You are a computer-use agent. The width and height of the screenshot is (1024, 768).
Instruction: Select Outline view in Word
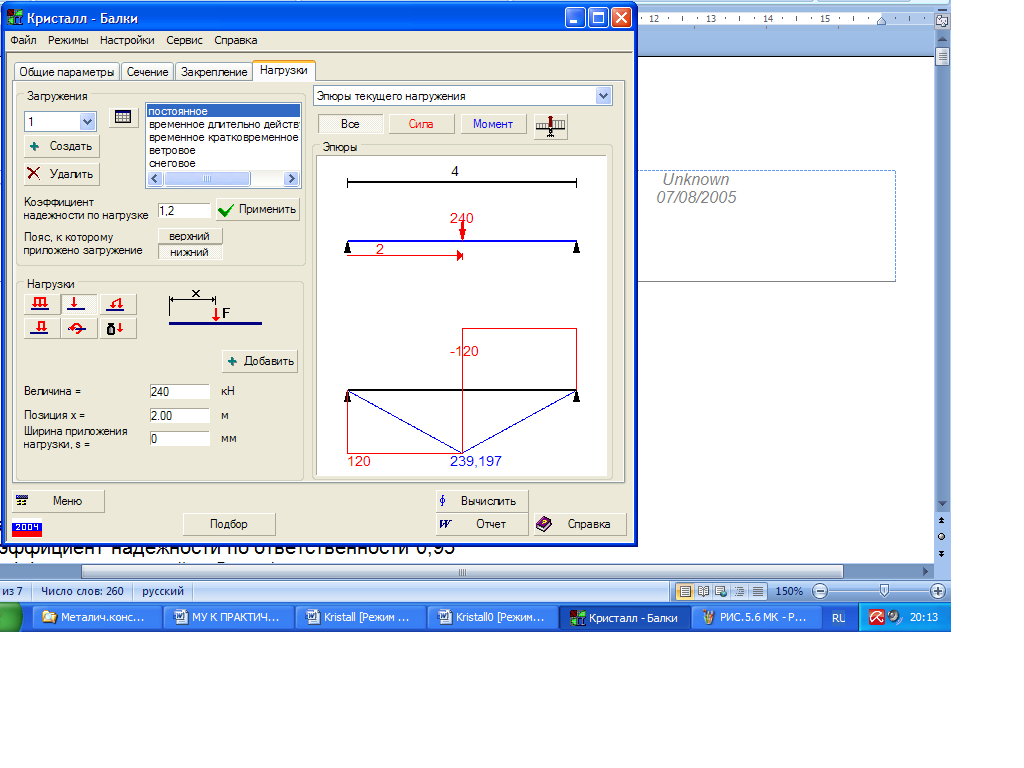[x=739, y=592]
